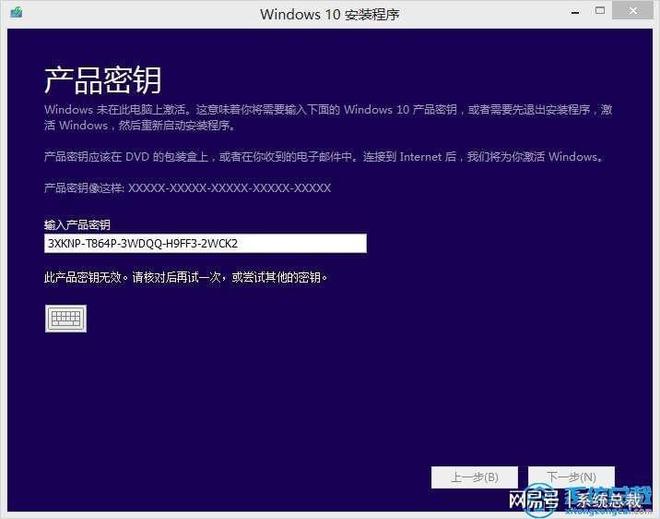The width and height of the screenshot is (660, 519).
Task: Click the 激活 Windows text ending the second paragraph
Action: [x=571, y=158]
